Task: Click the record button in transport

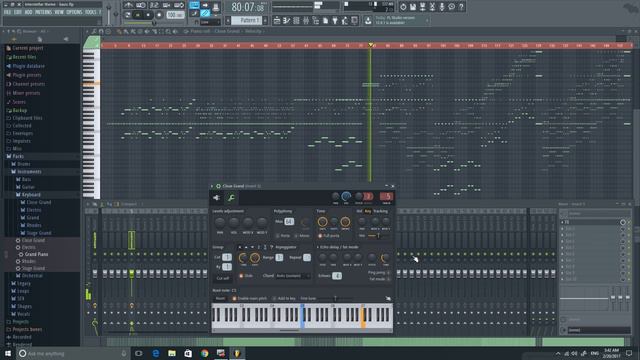Action: tap(159, 15)
